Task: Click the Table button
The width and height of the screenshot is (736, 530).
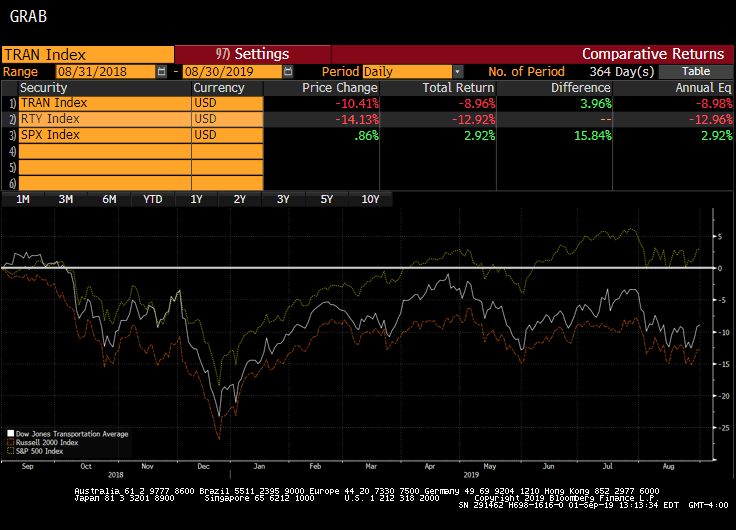Action: tap(696, 71)
